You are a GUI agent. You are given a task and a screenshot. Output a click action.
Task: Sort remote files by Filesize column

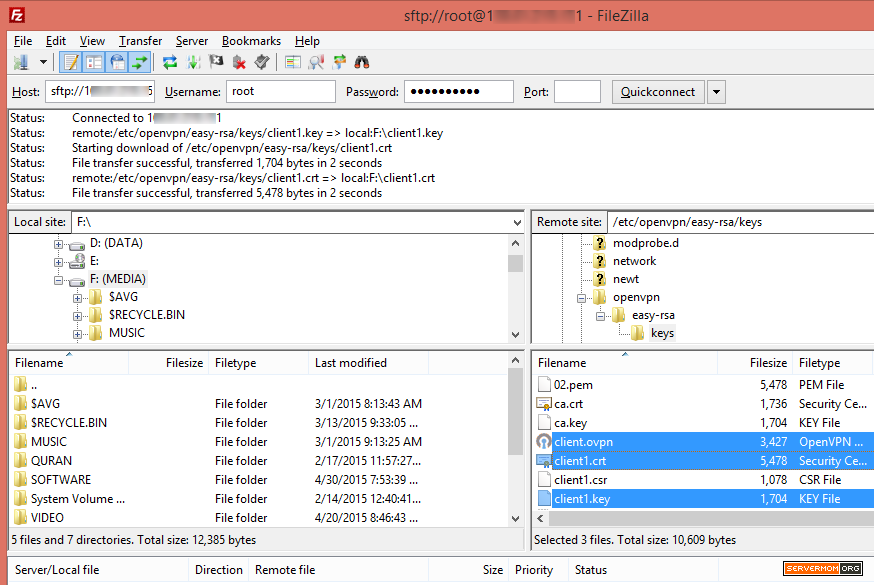(756, 363)
